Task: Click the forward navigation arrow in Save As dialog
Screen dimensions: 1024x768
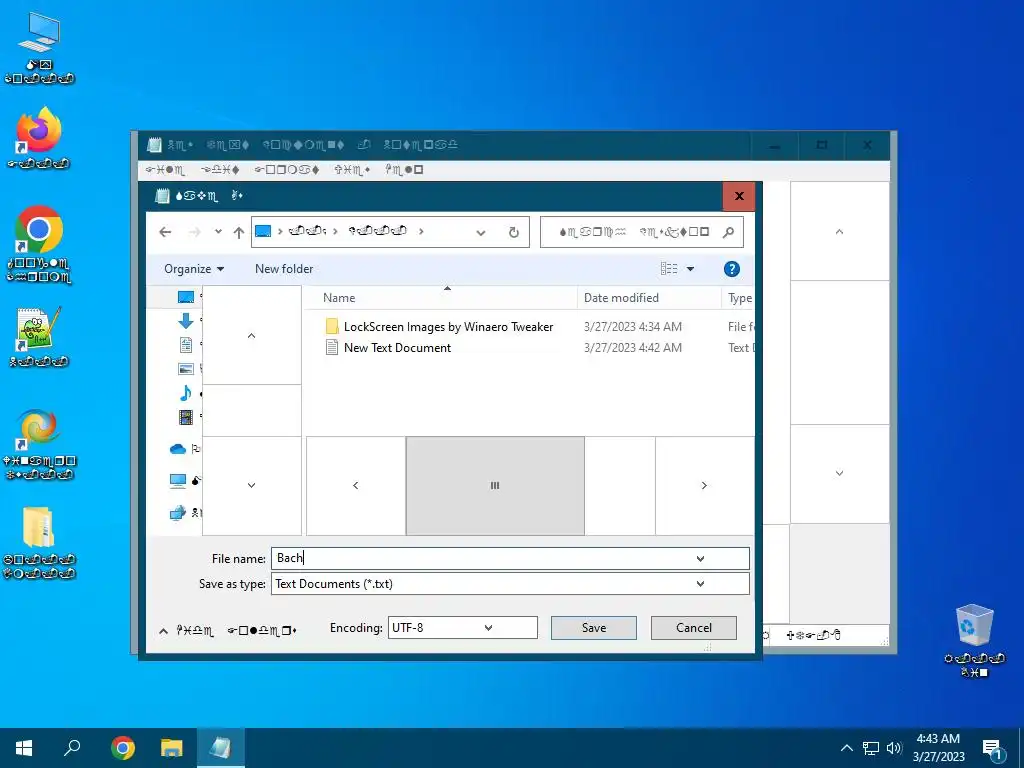Action: coord(194,232)
